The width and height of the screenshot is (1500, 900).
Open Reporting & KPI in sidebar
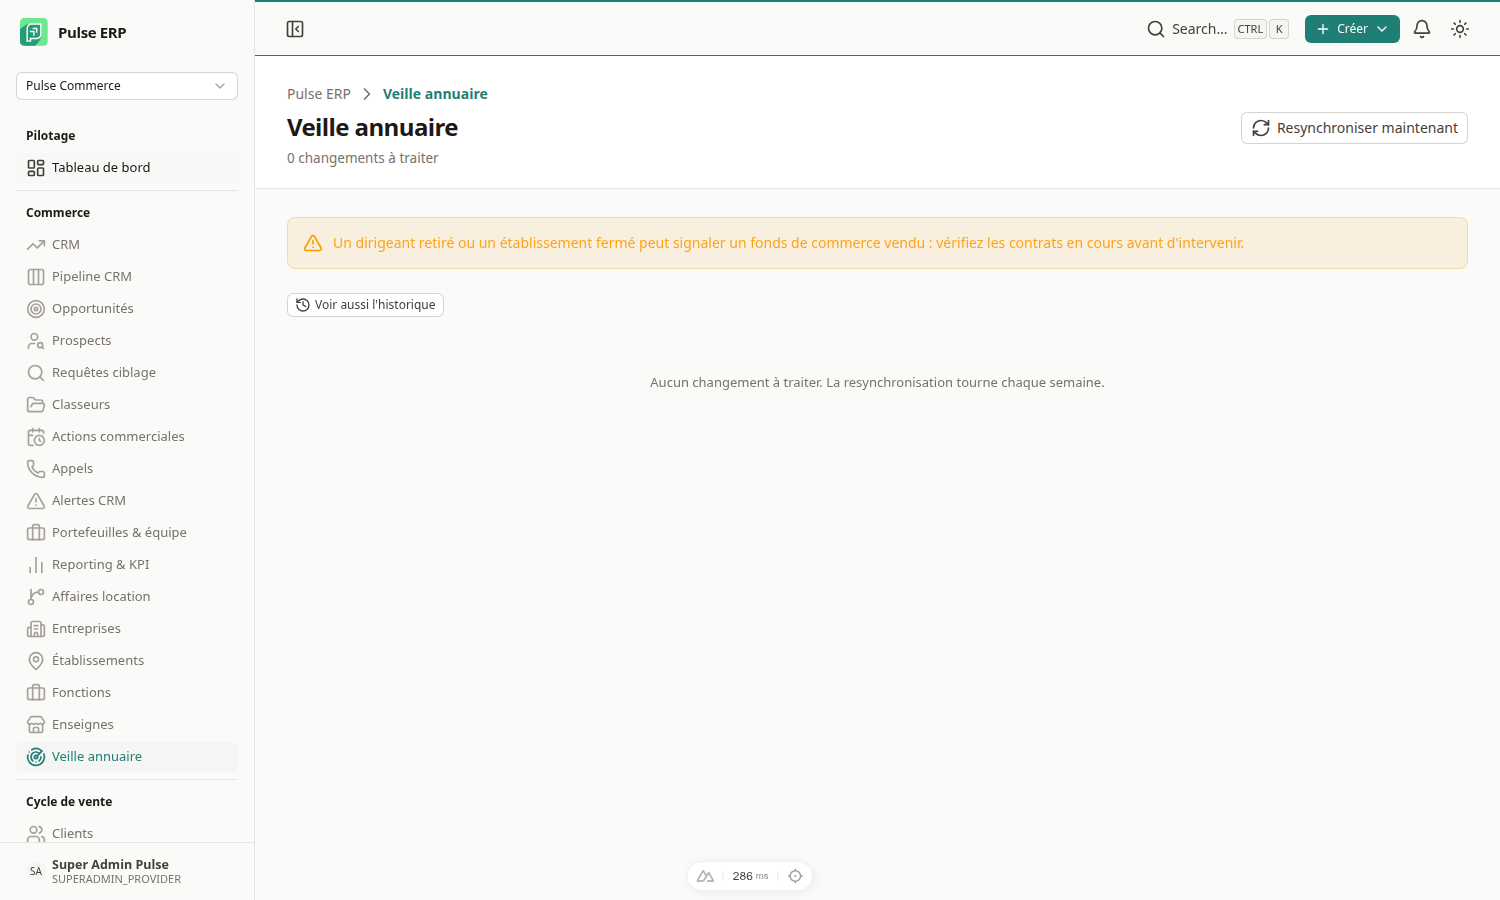pyautogui.click(x=127, y=565)
